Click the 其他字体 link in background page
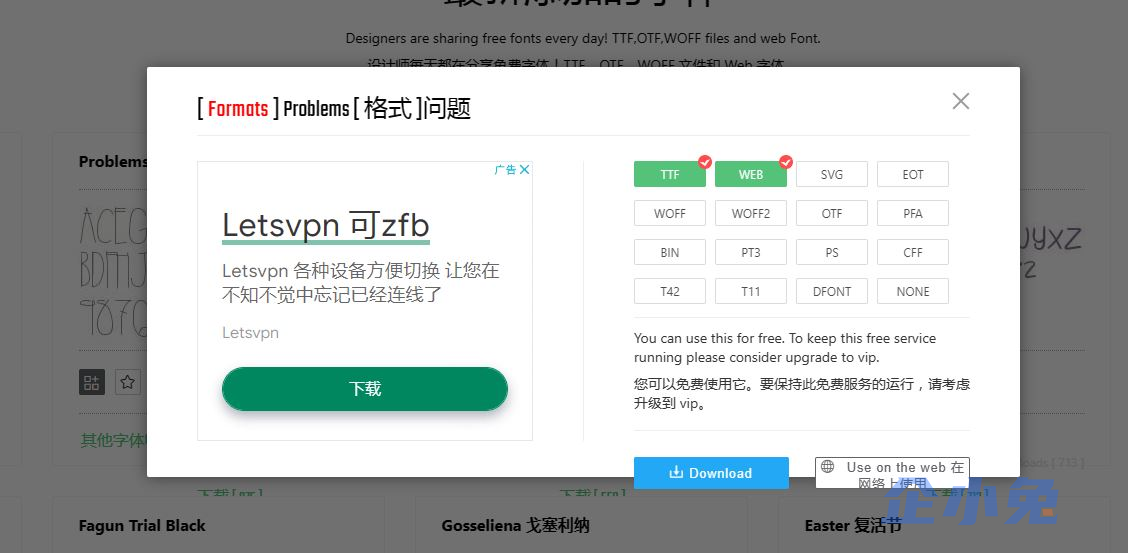Viewport: 1128px width, 553px height. tap(113, 440)
